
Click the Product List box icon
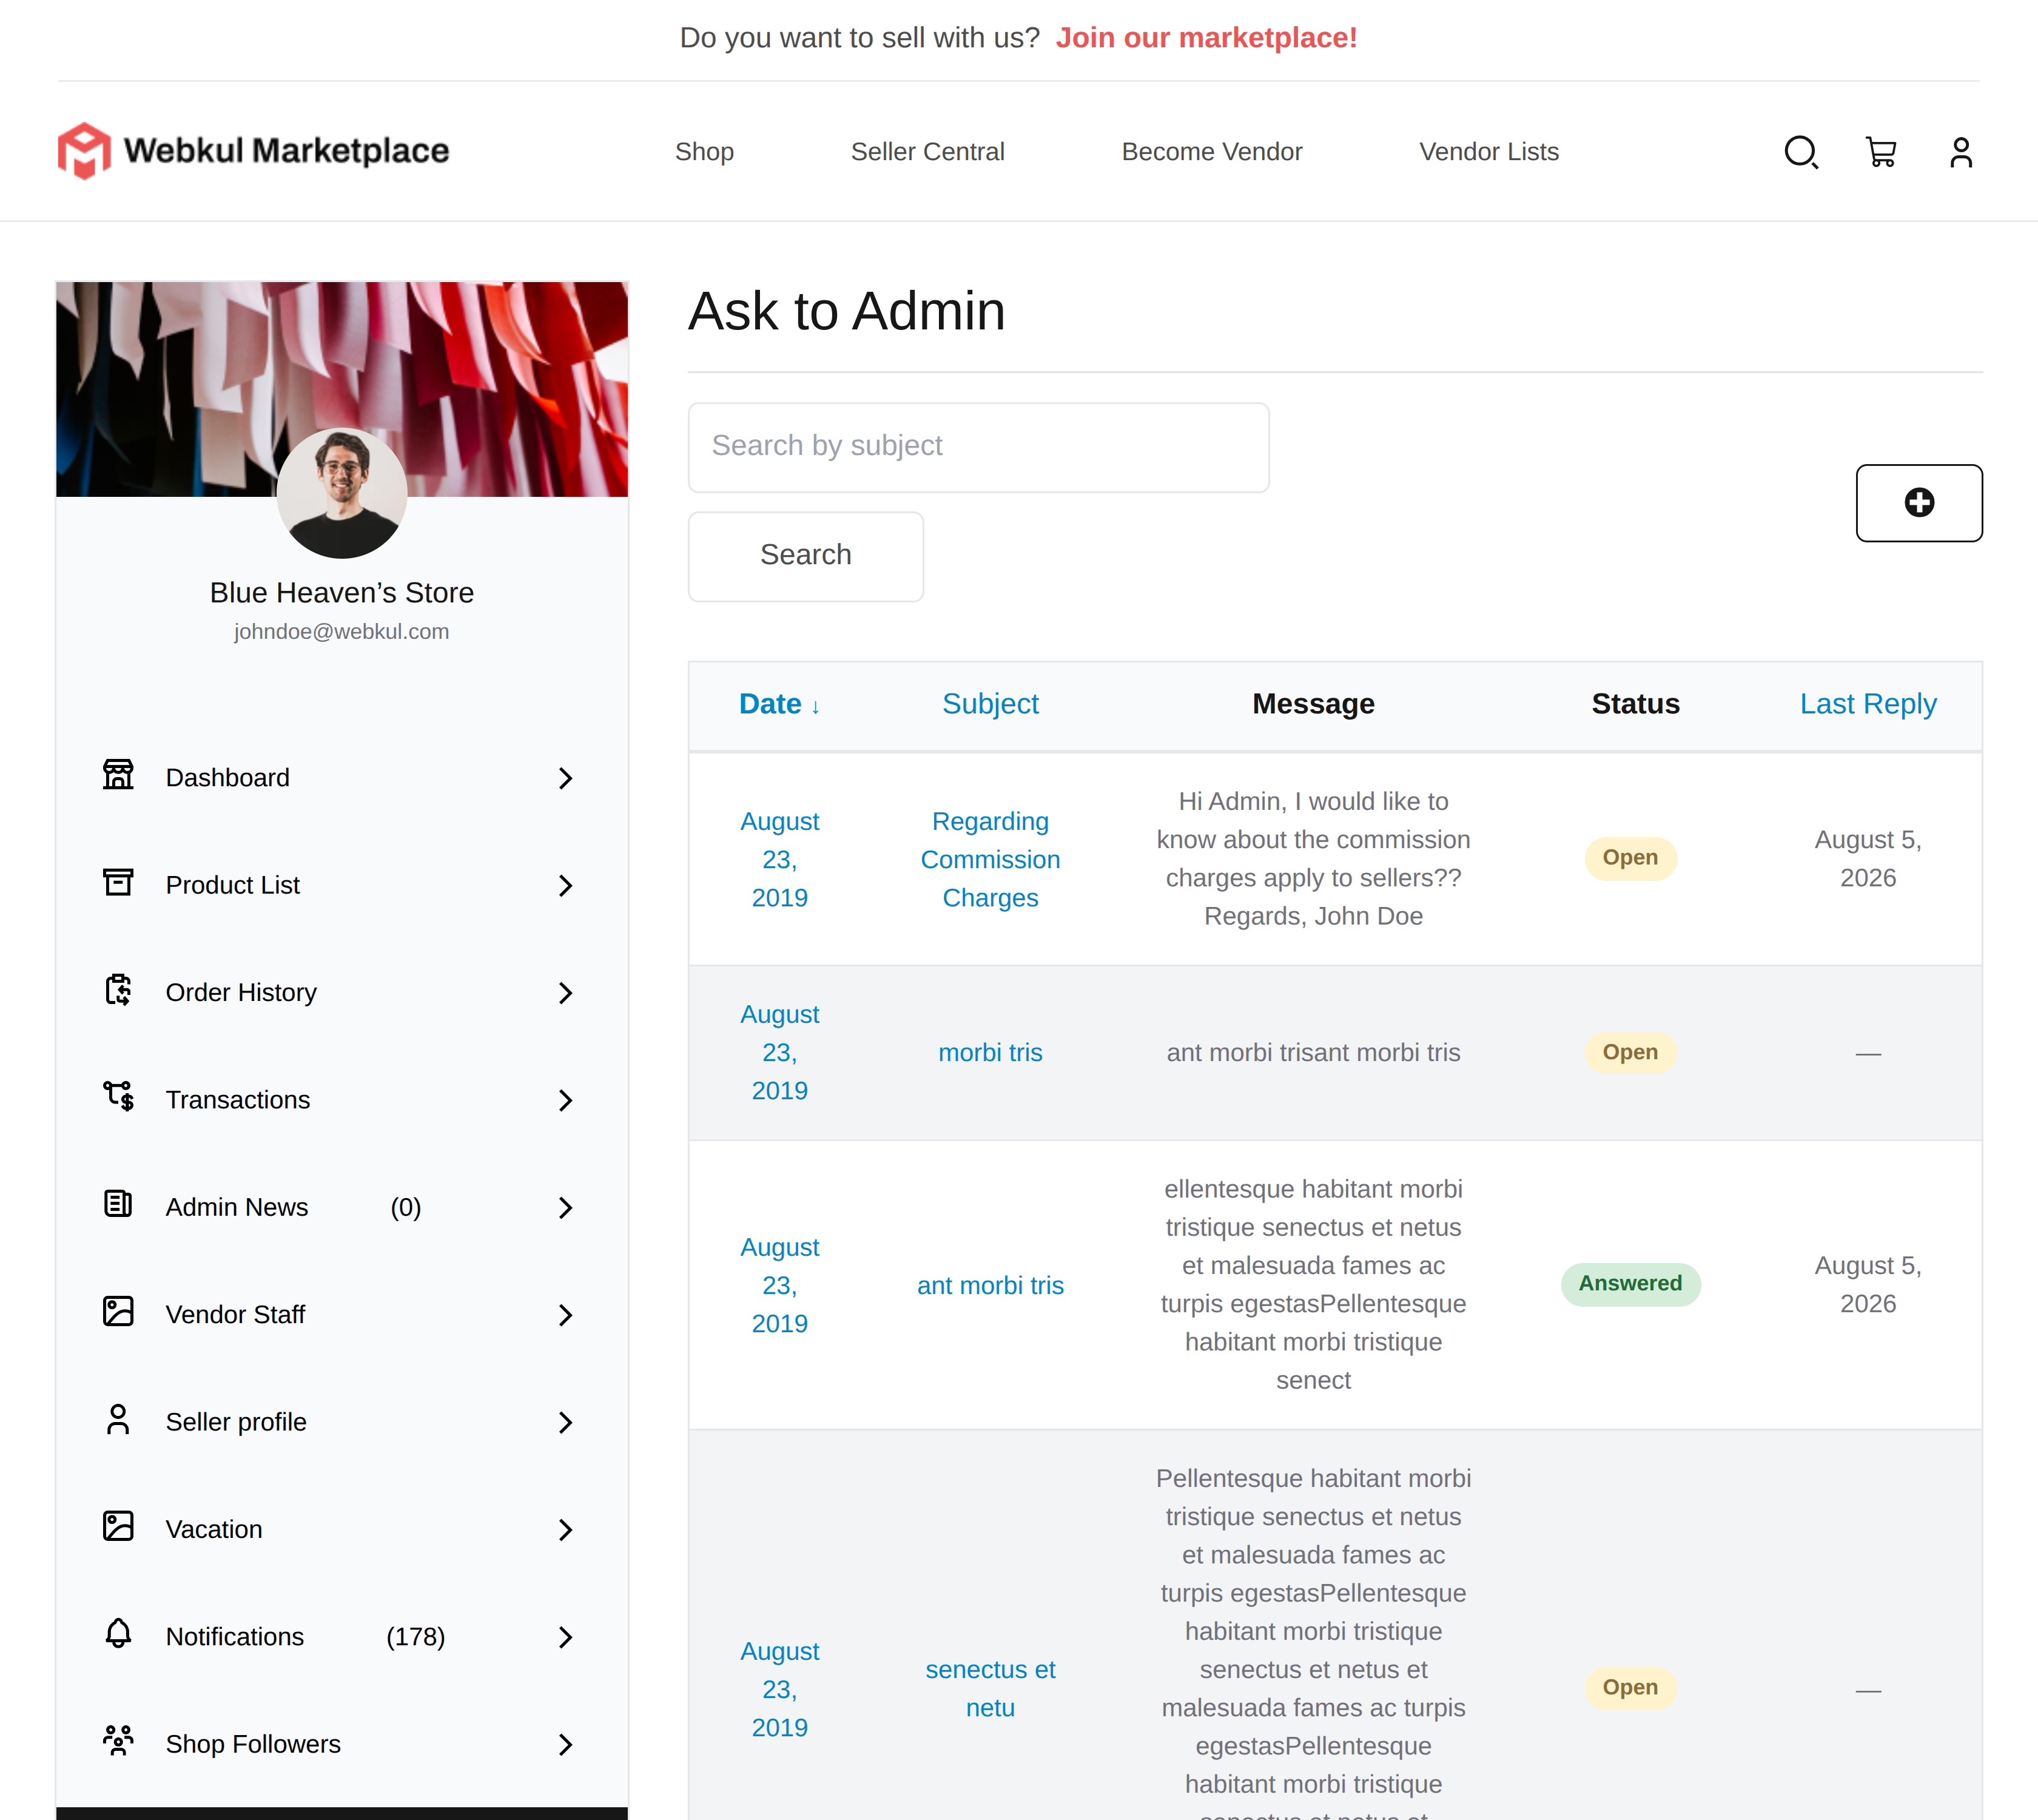[118, 882]
